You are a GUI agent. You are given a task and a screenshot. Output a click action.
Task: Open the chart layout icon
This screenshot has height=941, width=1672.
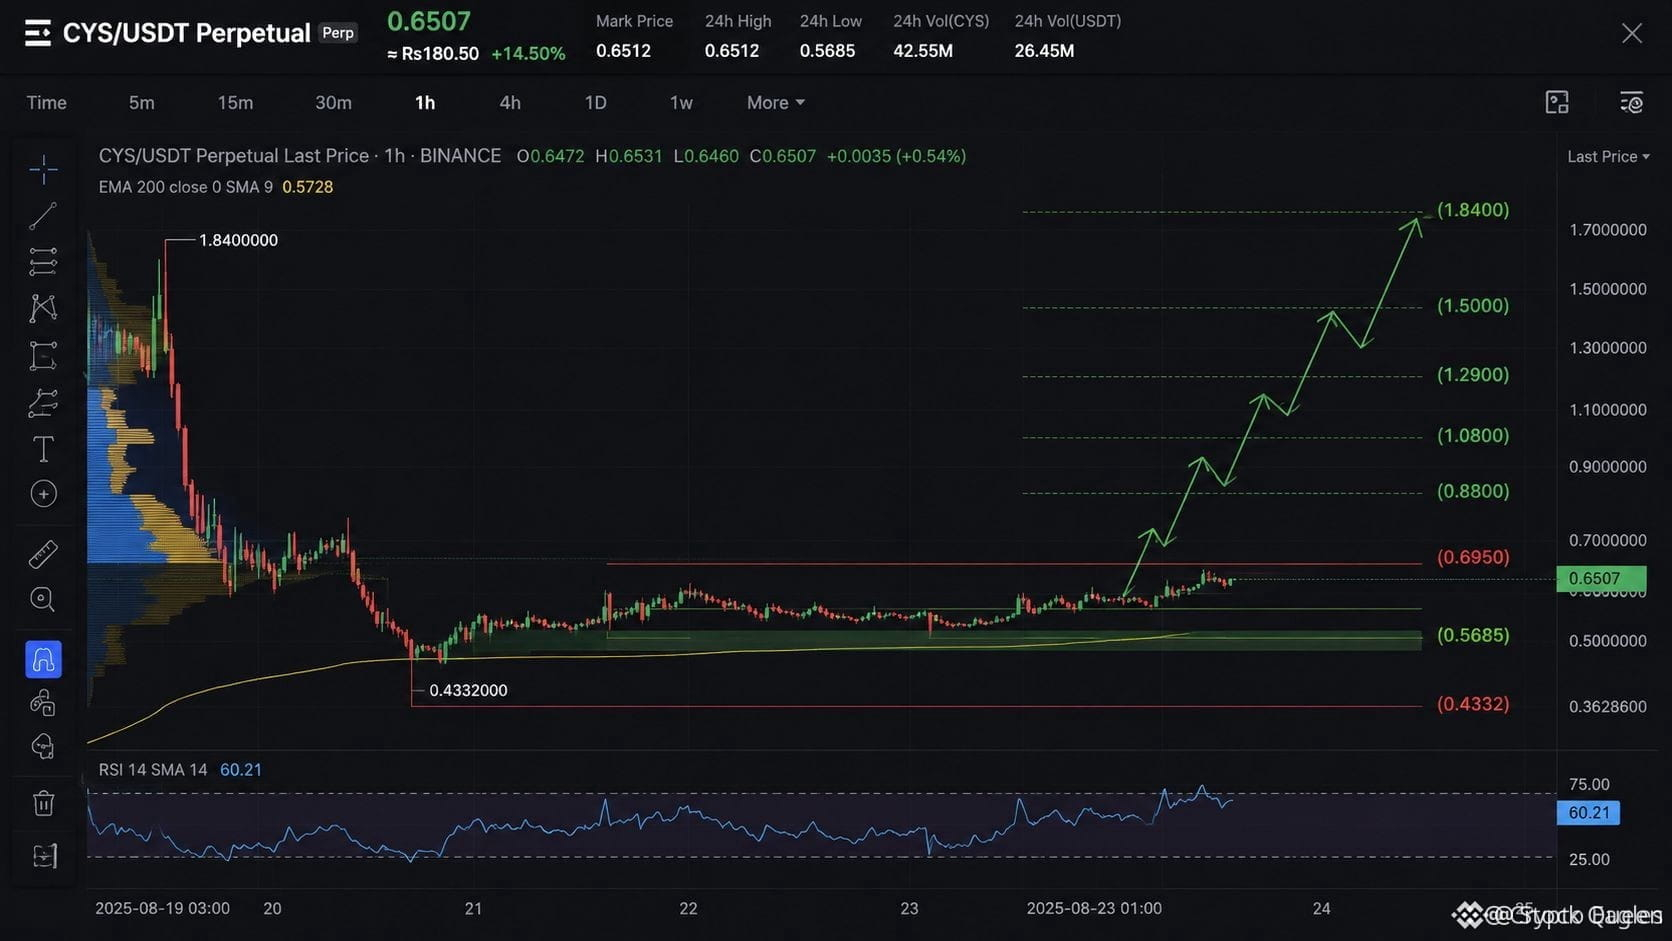[1557, 102]
